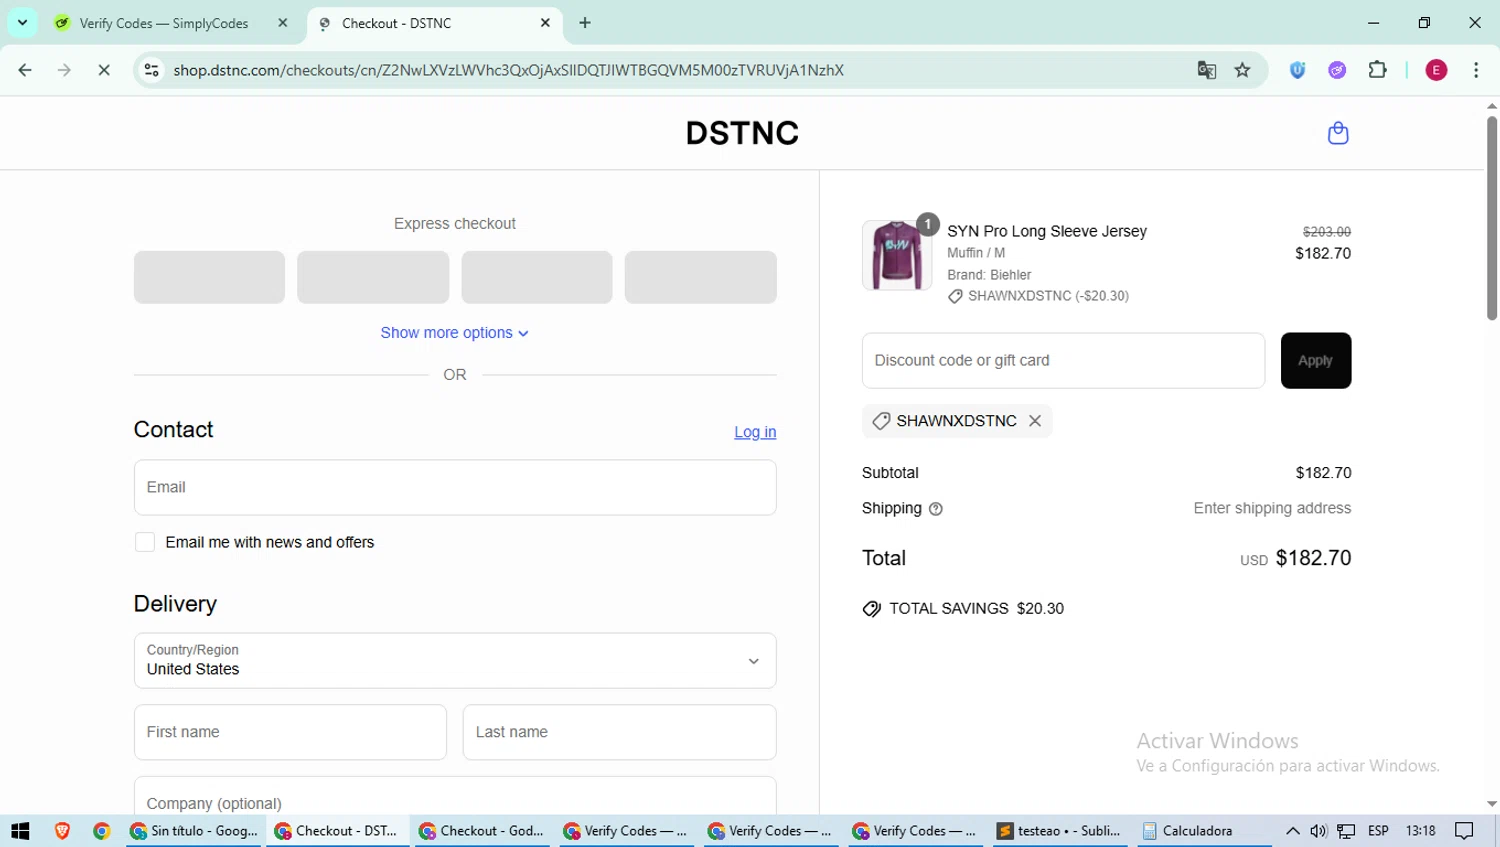Screen dimensions: 1500x847
Task: Switch to Sin título - Google taskbar window
Action: [195, 831]
